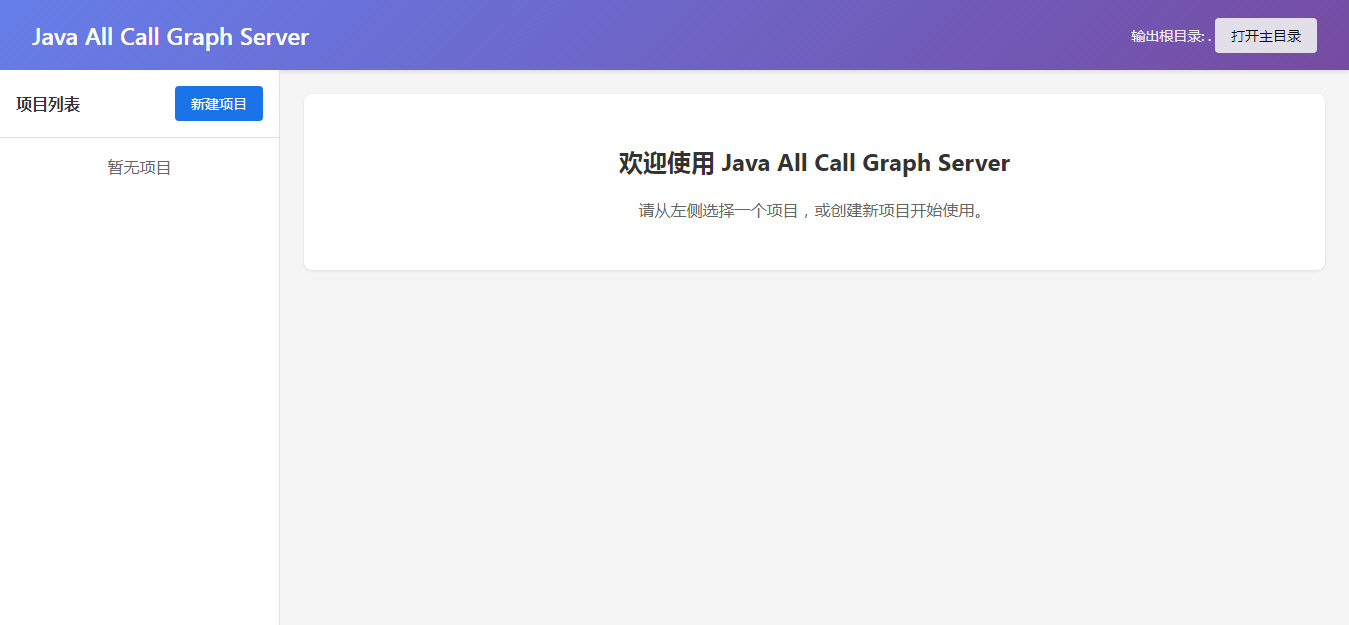The width and height of the screenshot is (1349, 625).
Task: Click the 欢迎使用 Java All Call Graph Server heading
Action: [814, 163]
